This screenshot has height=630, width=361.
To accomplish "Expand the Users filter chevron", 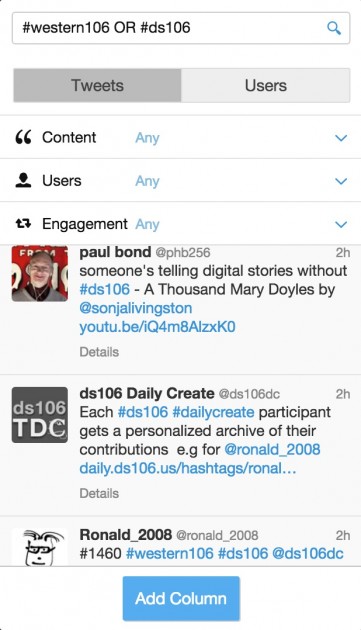I will click(341, 181).
